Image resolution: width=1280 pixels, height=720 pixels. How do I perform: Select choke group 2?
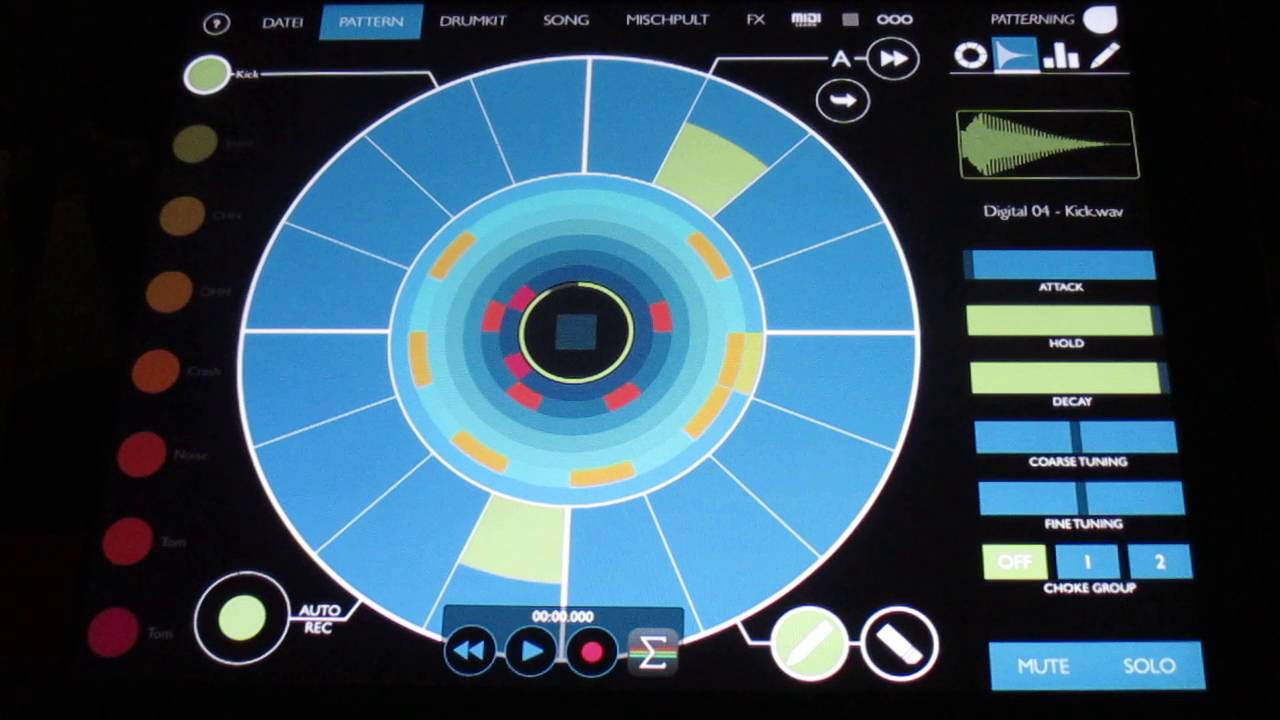(x=1160, y=562)
